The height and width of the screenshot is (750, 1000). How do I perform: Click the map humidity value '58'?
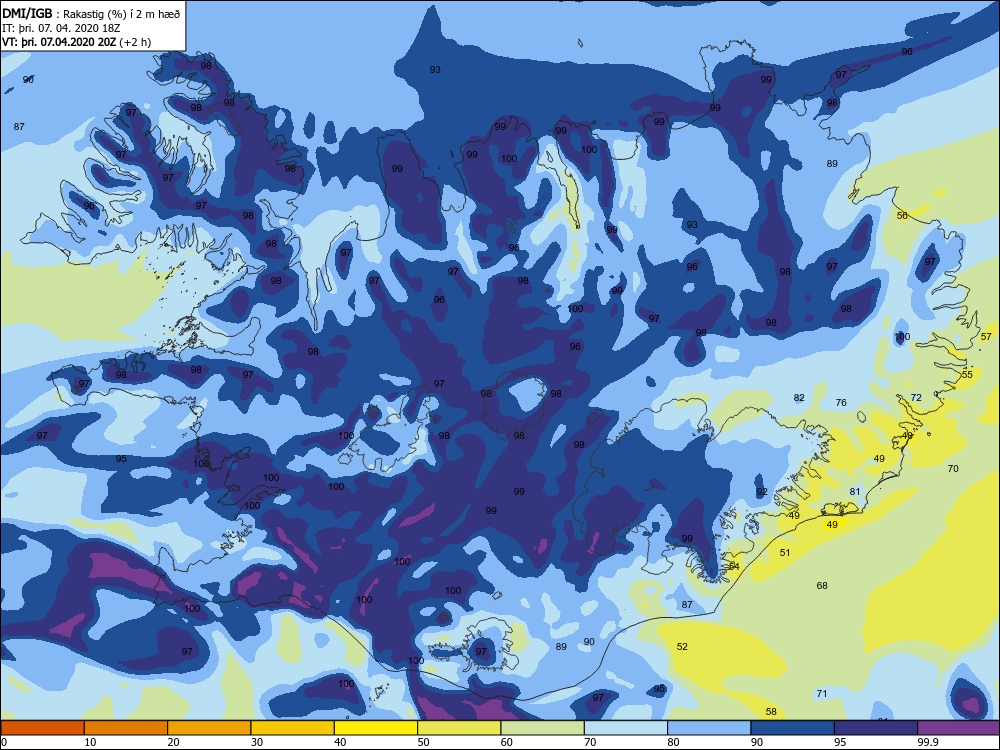(x=771, y=712)
